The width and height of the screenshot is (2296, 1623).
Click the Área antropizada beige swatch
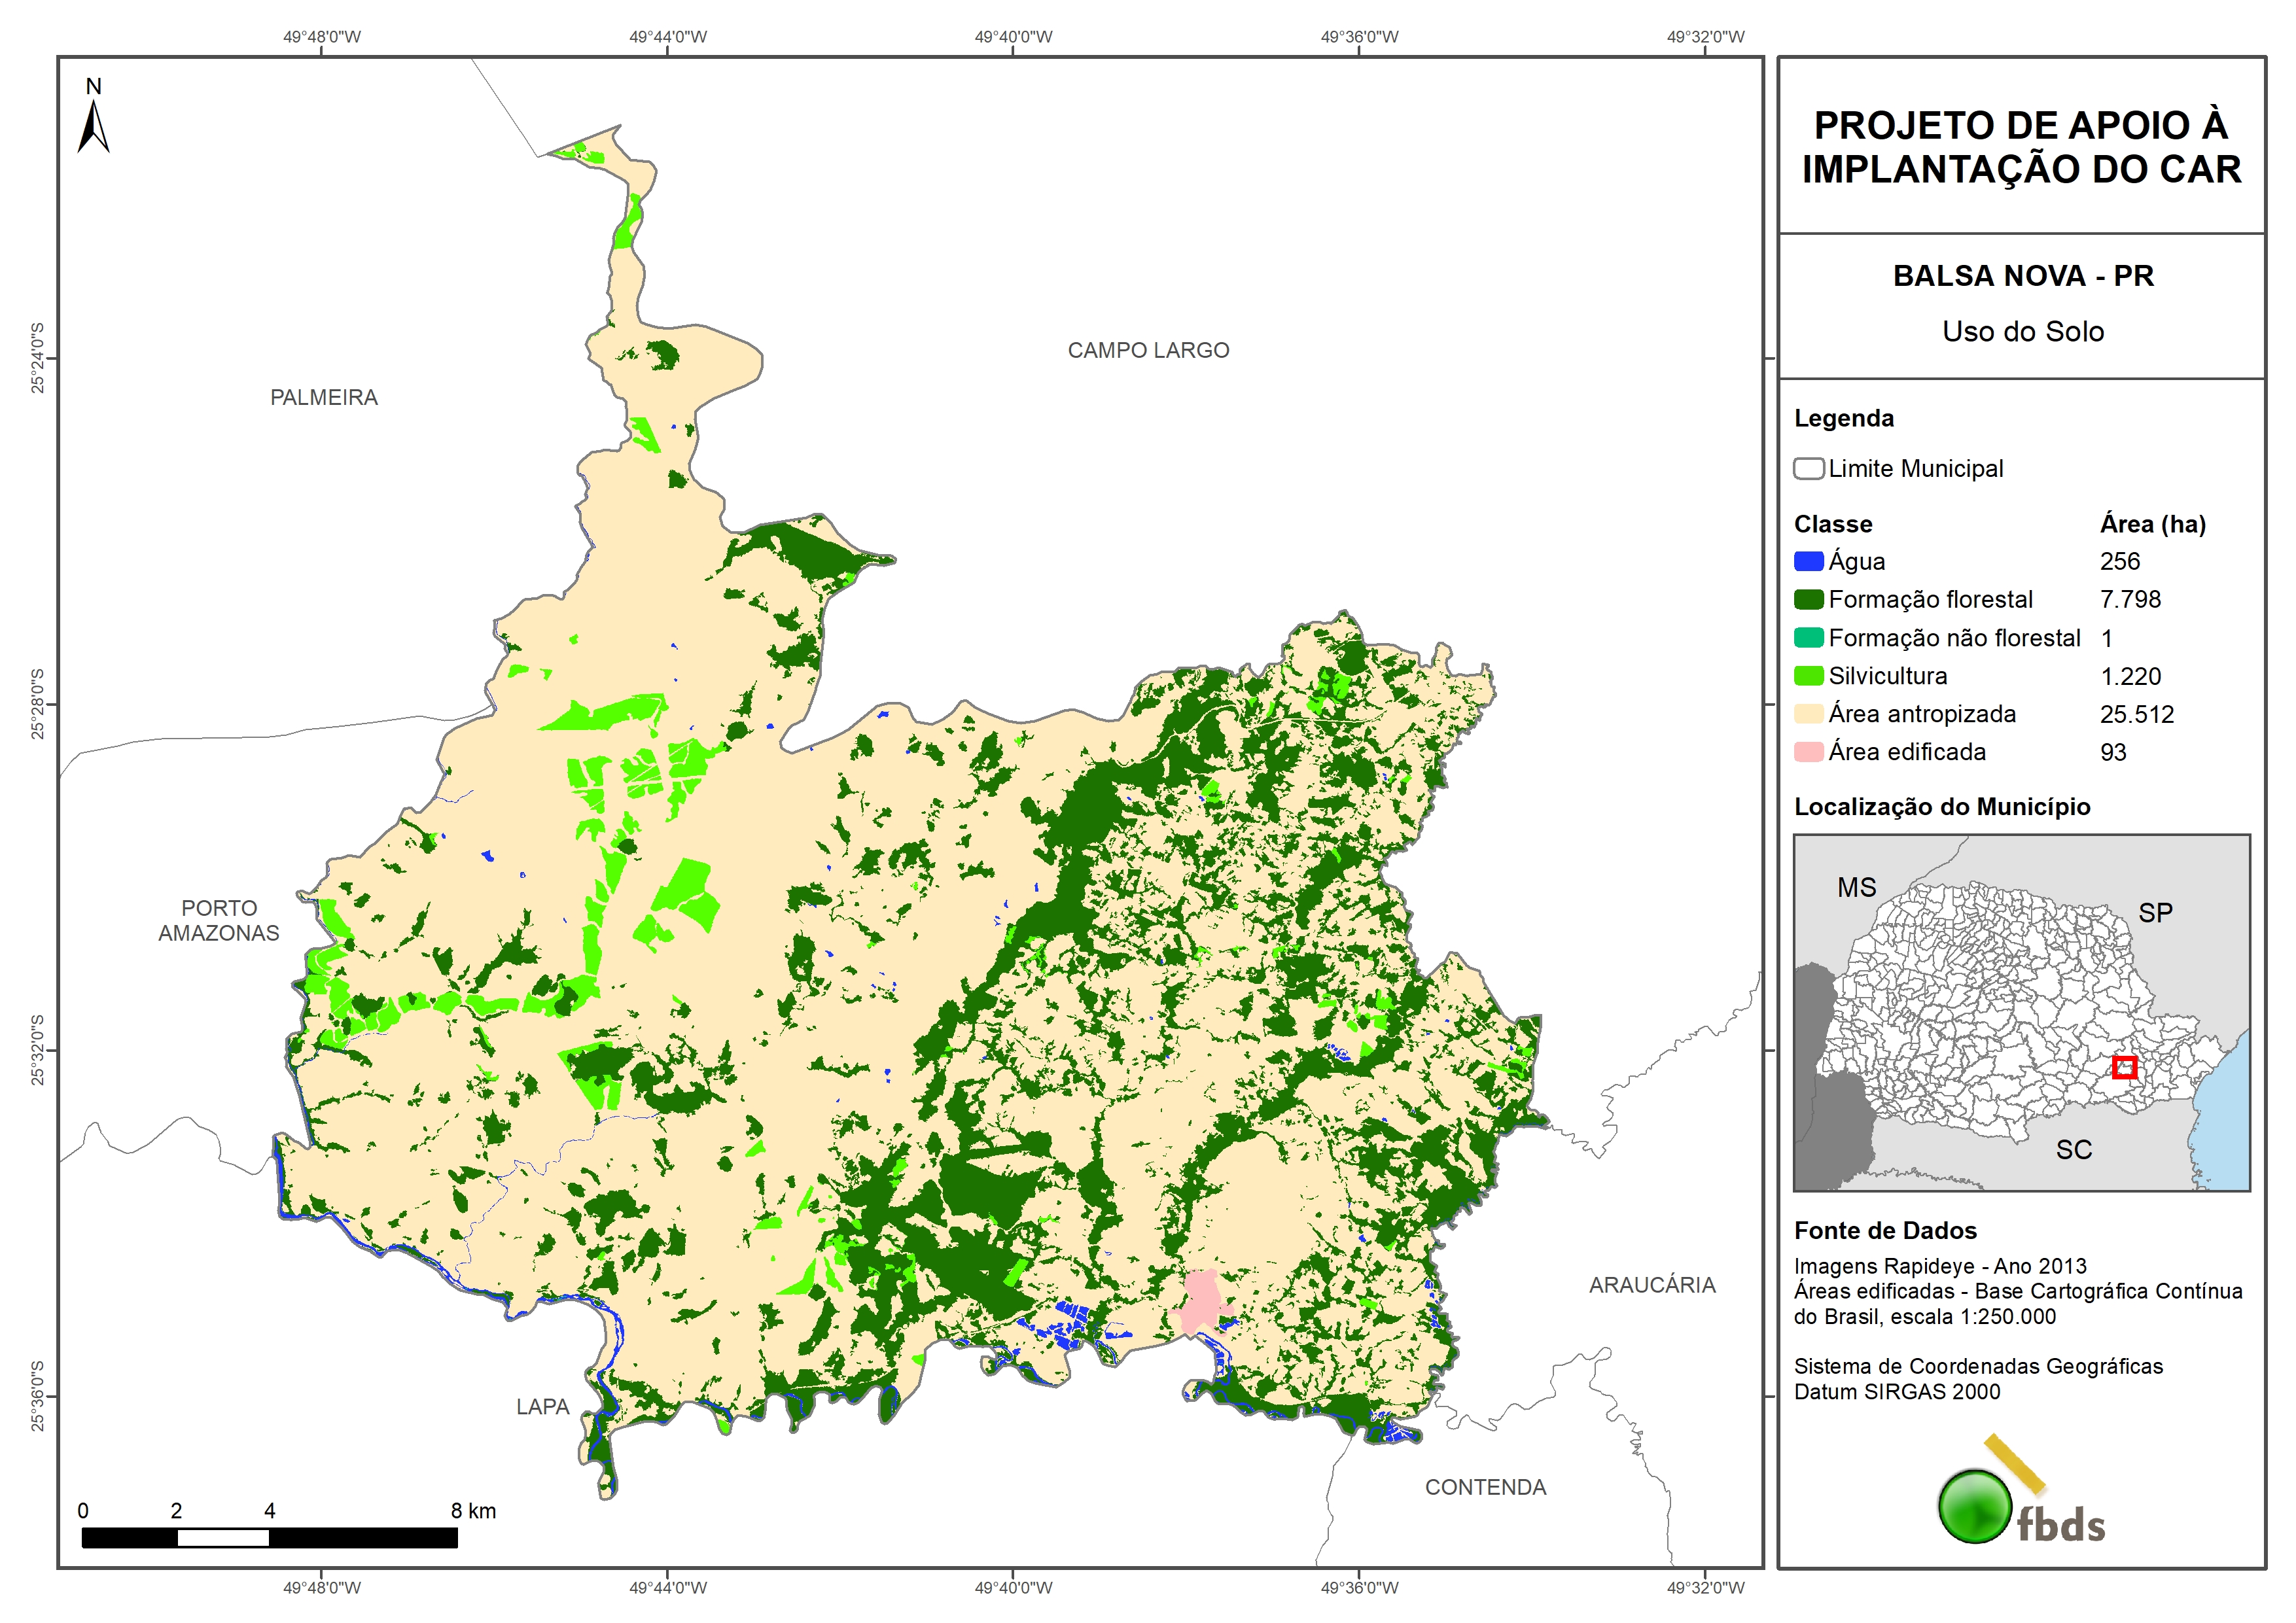pyautogui.click(x=1808, y=714)
